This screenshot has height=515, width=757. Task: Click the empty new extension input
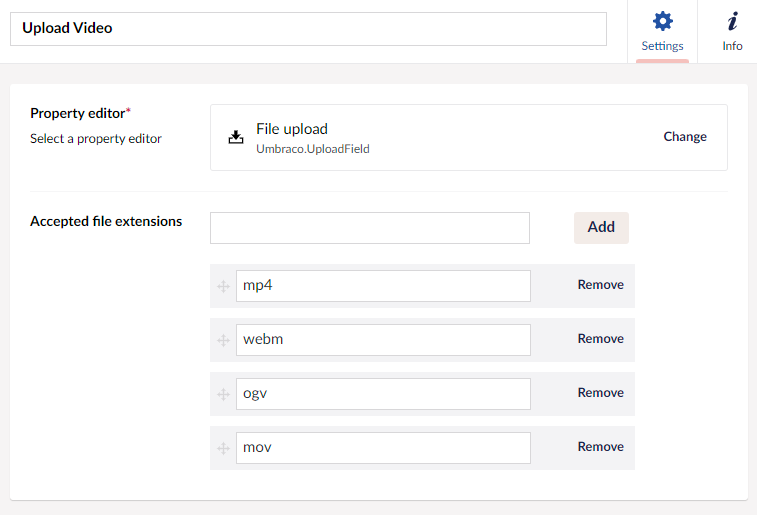(x=369, y=228)
